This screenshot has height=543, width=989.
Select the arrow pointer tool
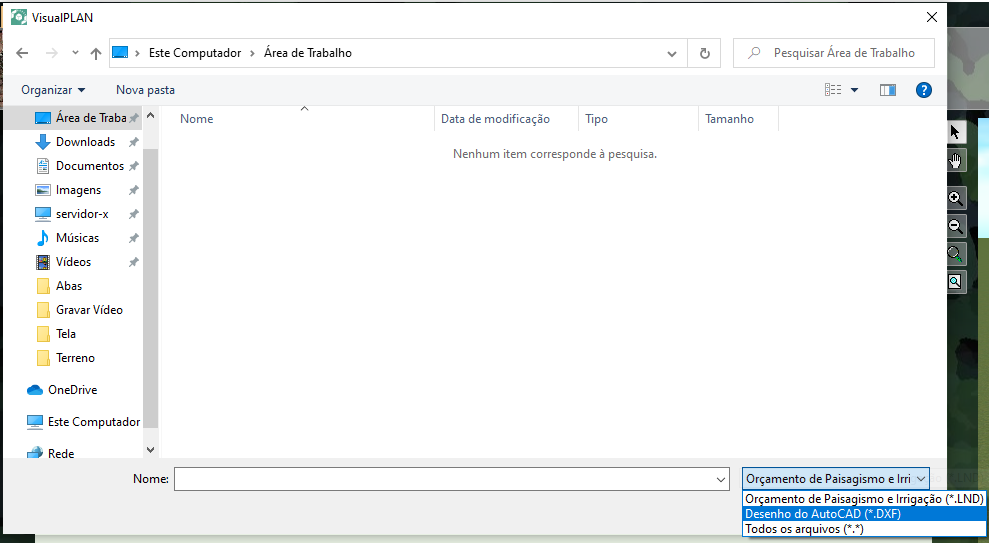(x=956, y=132)
